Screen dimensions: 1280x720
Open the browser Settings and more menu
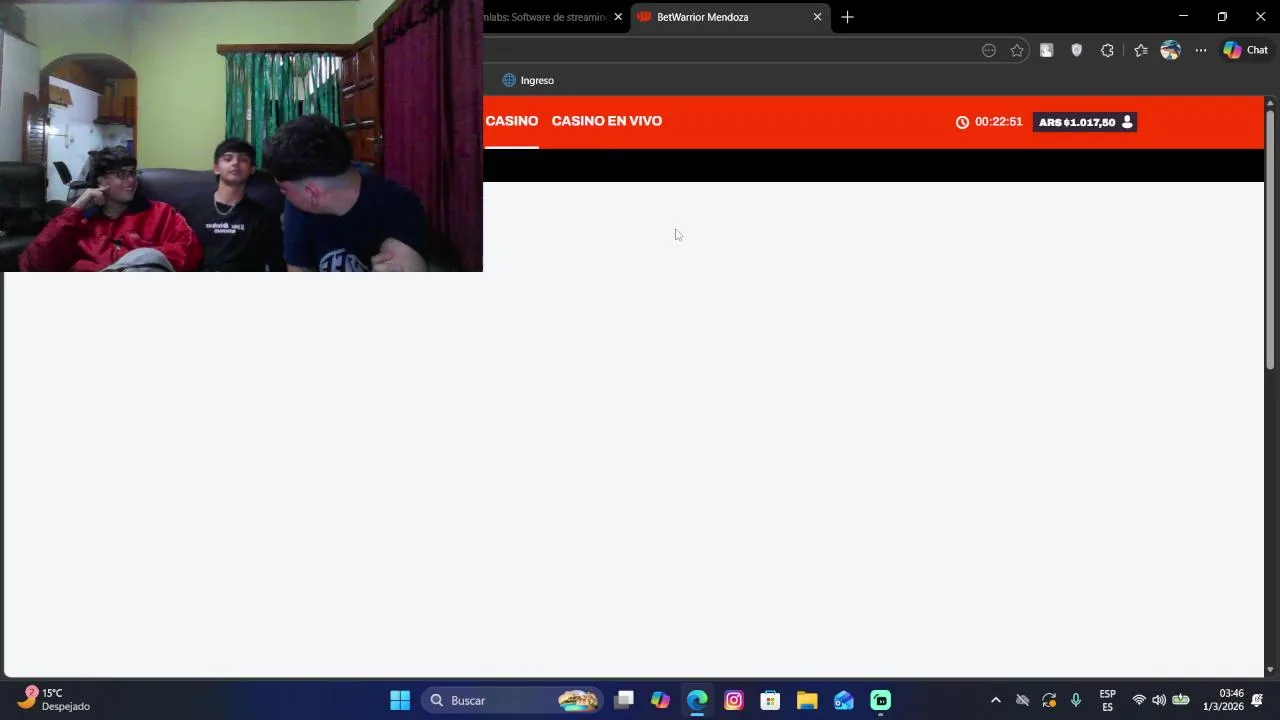tap(1201, 50)
